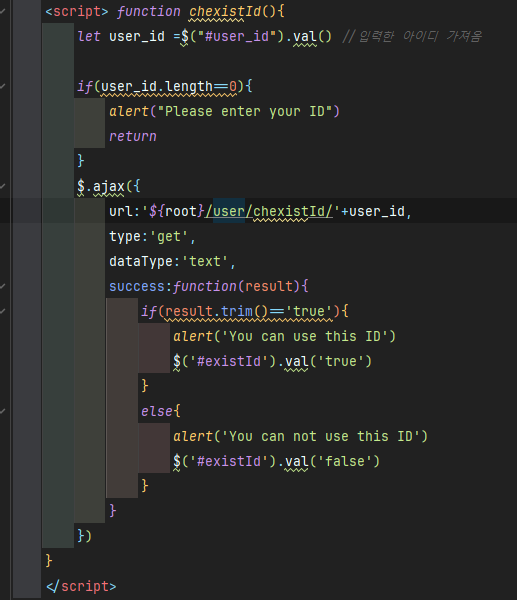
Task: Click the "#user_id" selector string
Action: (236, 36)
